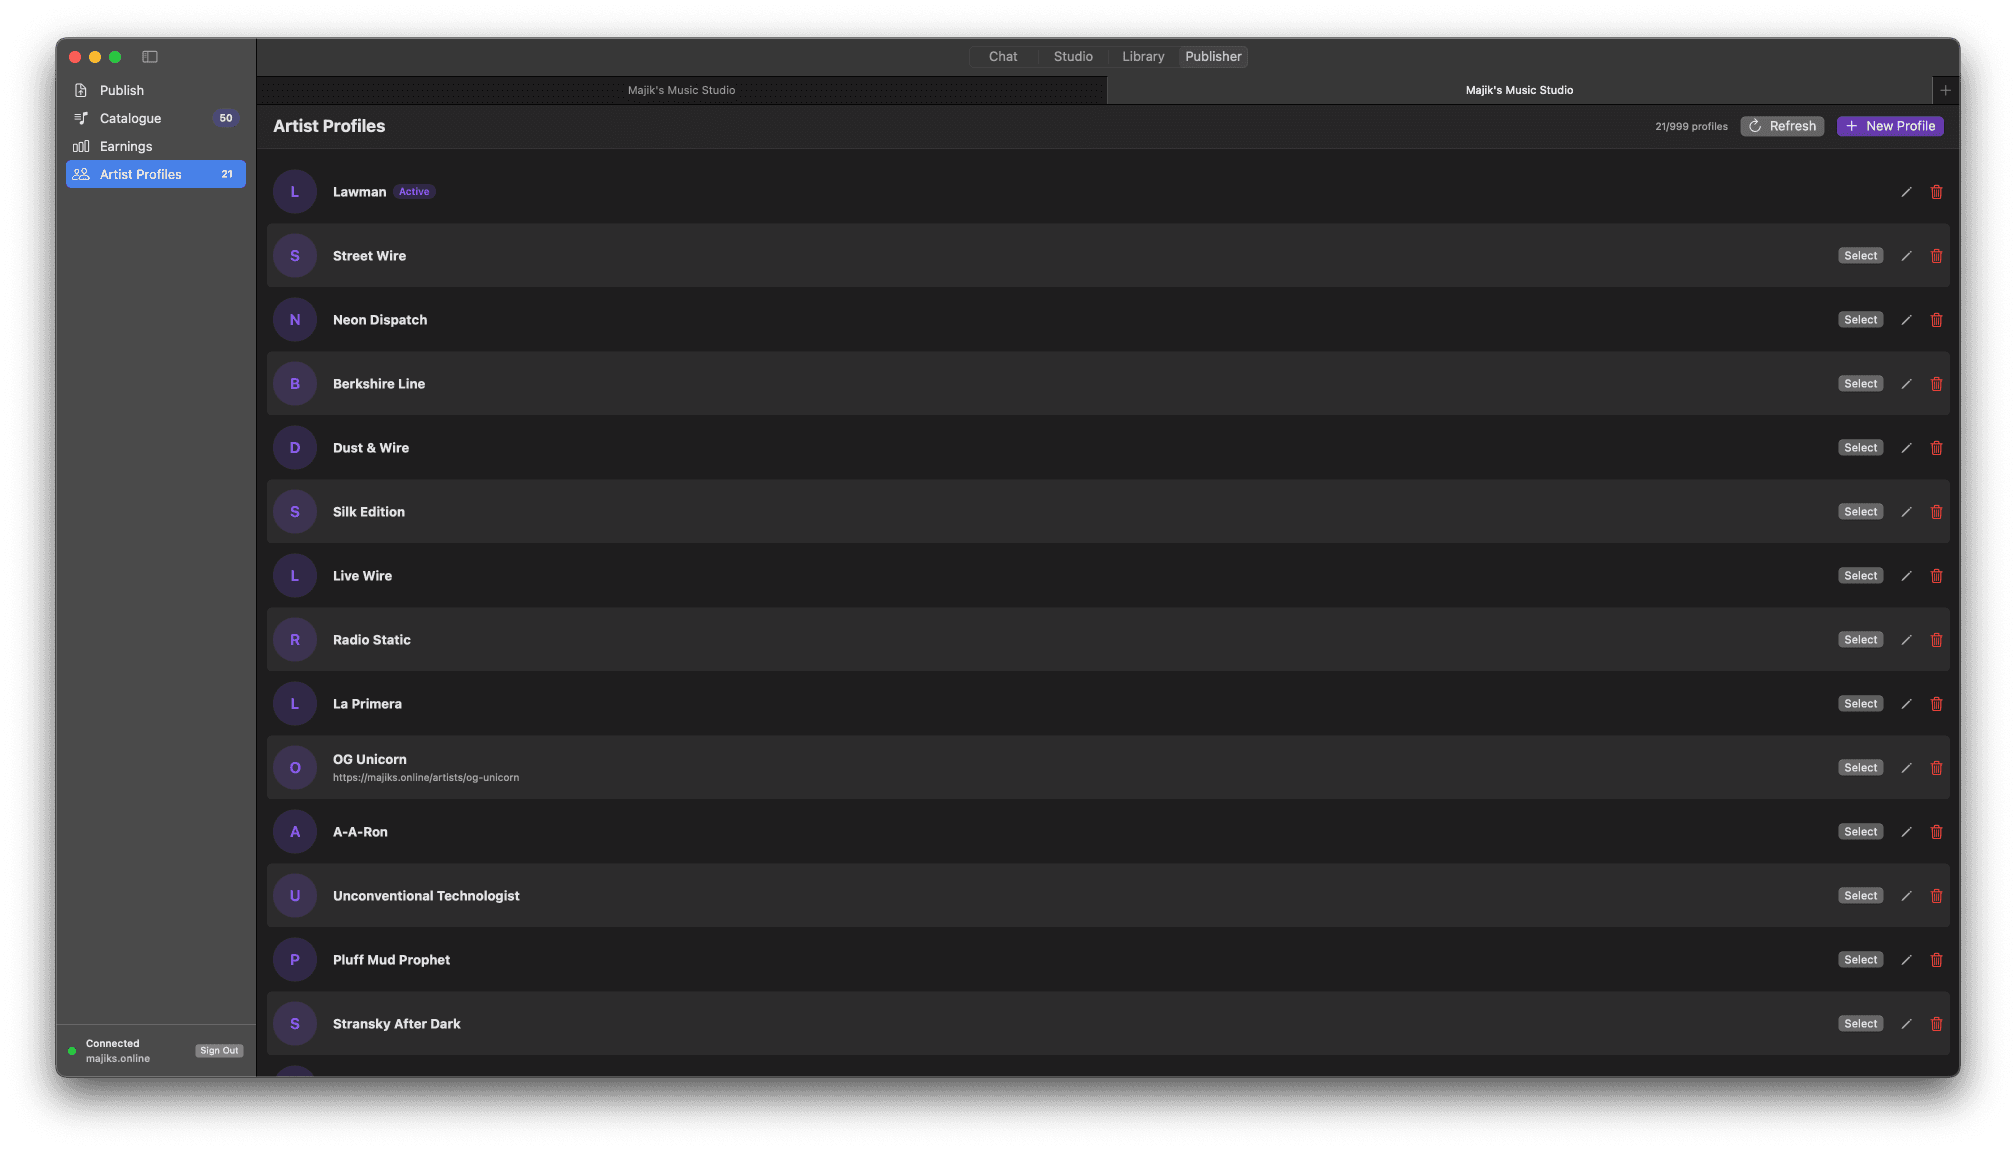Select the Dust & Wire profile
Image resolution: width=2016 pixels, height=1151 pixels.
pyautogui.click(x=1860, y=448)
